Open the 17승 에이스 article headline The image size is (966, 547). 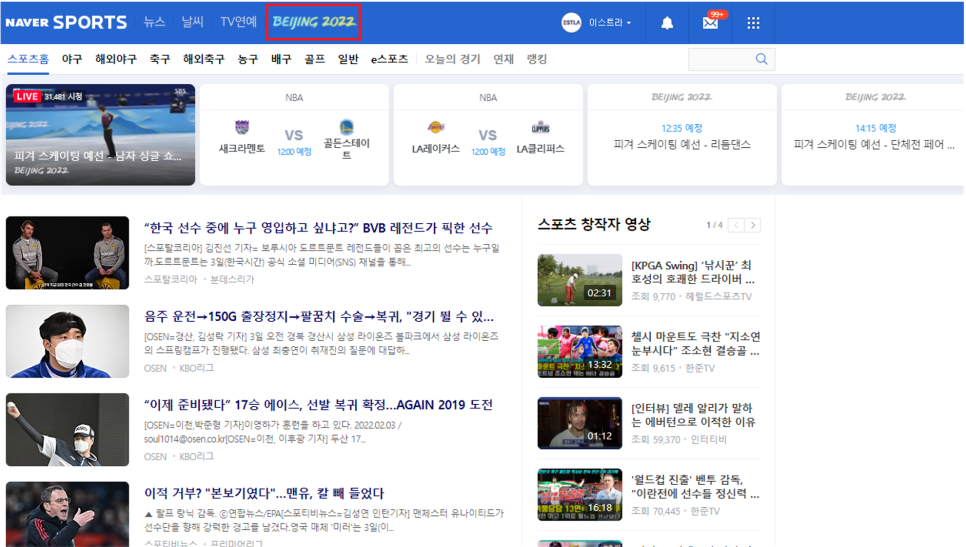point(319,405)
